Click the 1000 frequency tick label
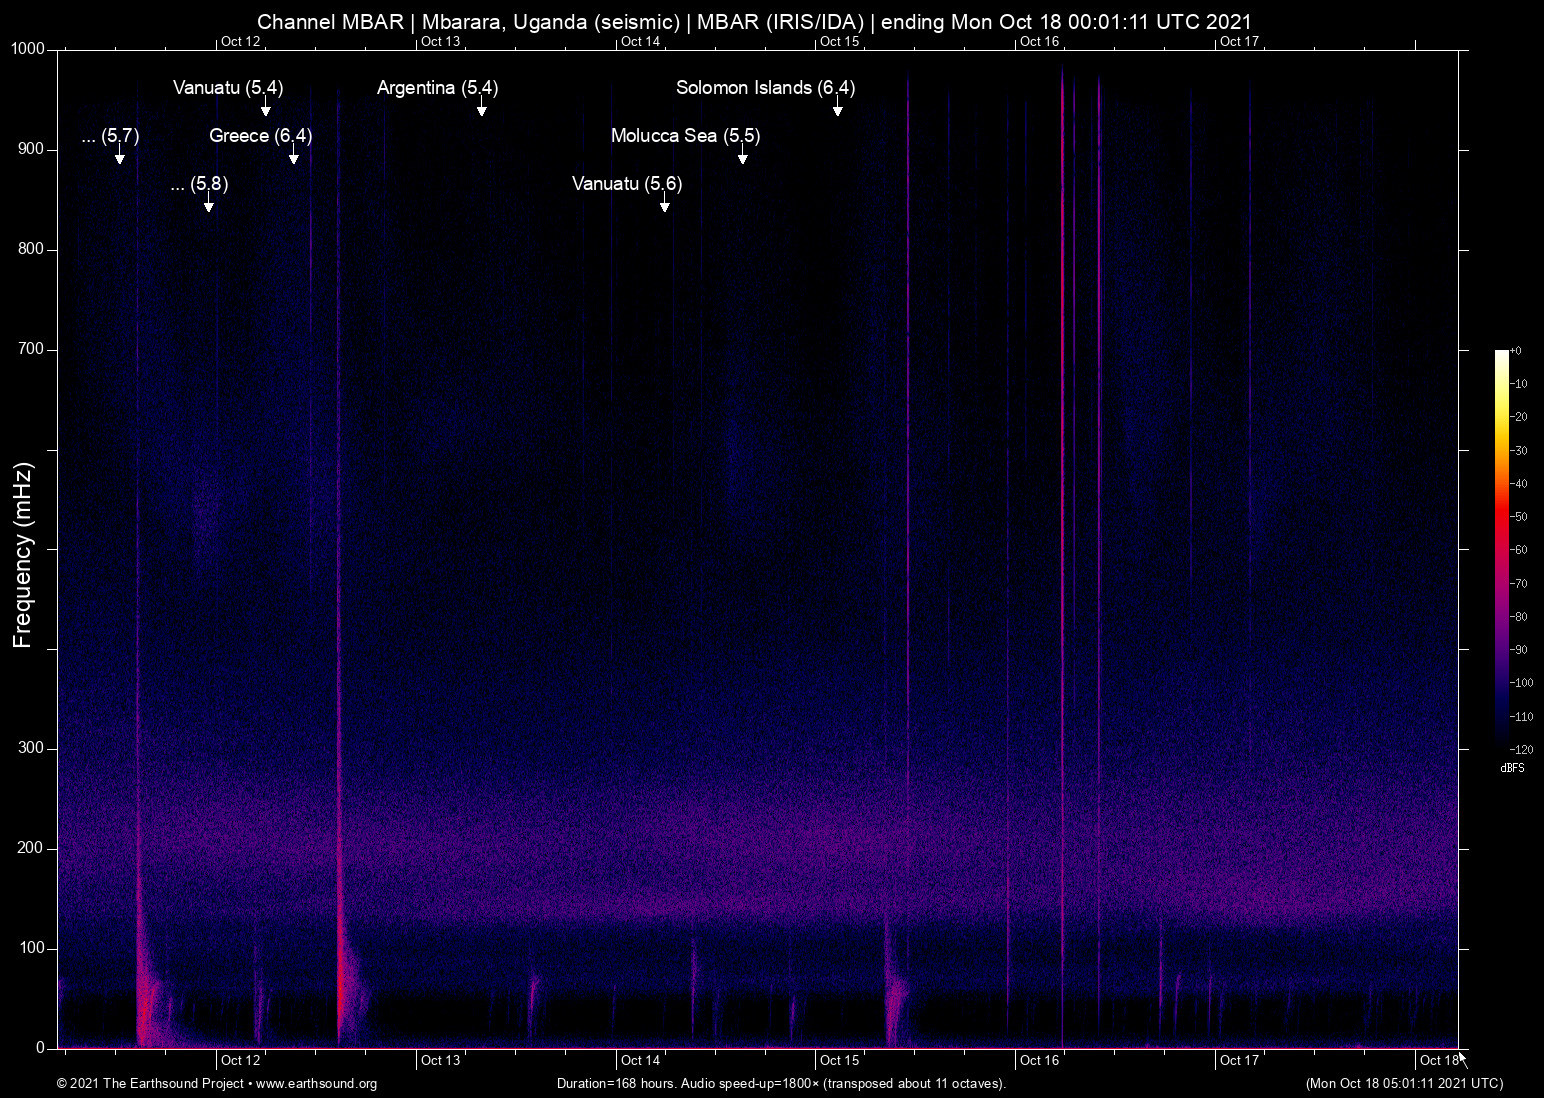The width and height of the screenshot is (1544, 1098). point(30,48)
